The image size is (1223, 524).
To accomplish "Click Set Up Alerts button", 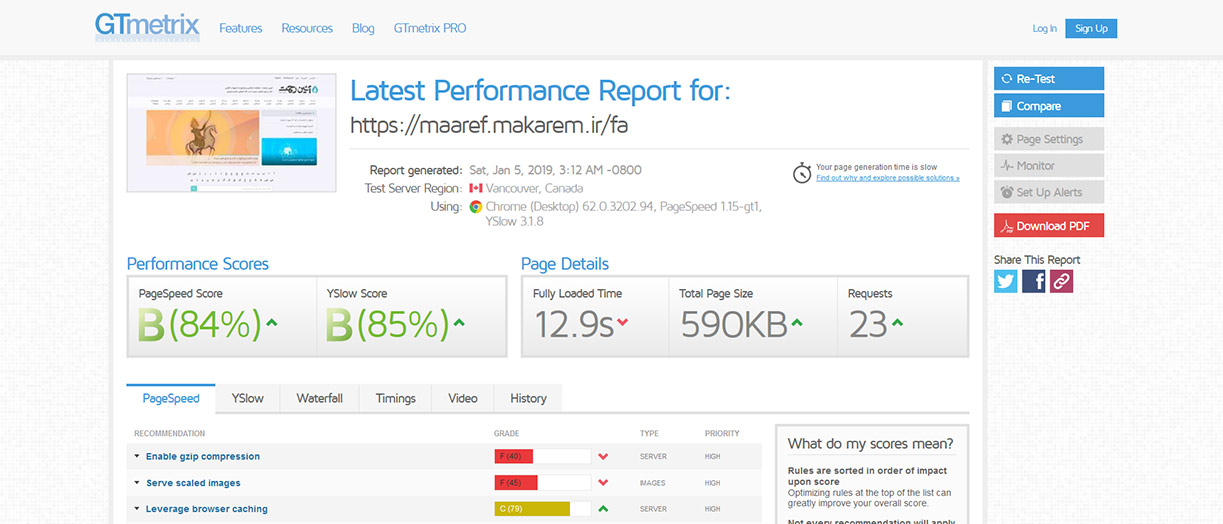I will [x=1049, y=192].
